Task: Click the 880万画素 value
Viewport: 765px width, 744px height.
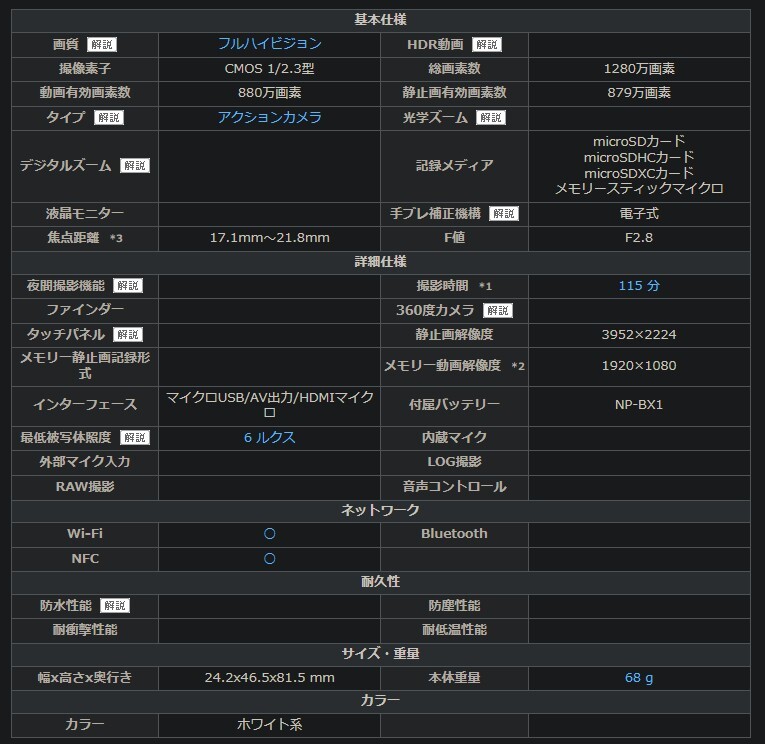Action: (x=269, y=93)
